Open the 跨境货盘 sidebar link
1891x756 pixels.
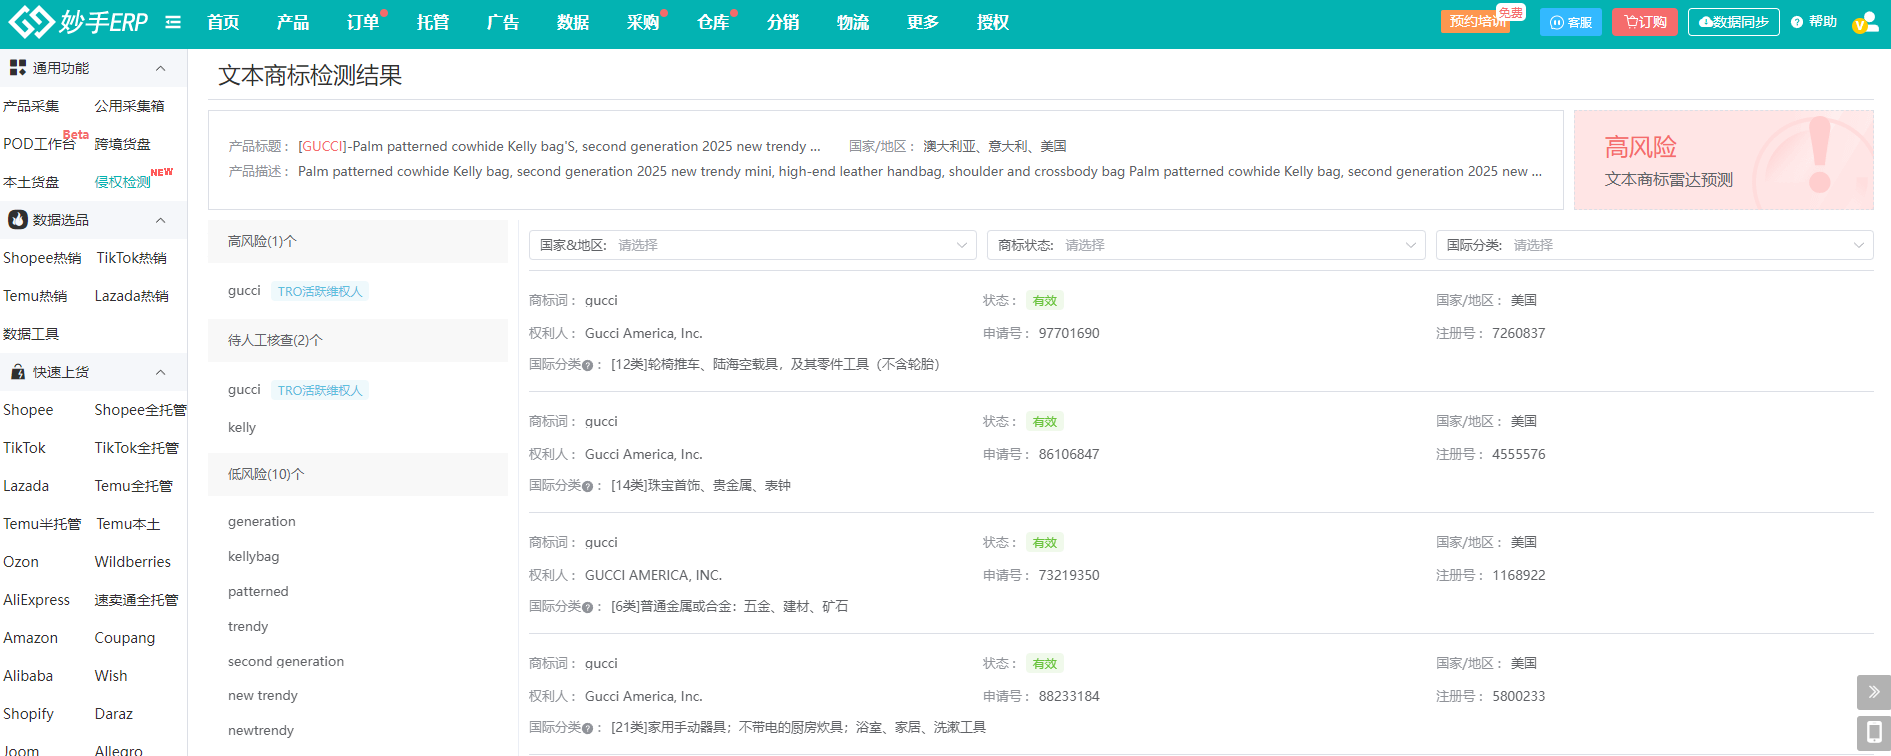point(122,144)
